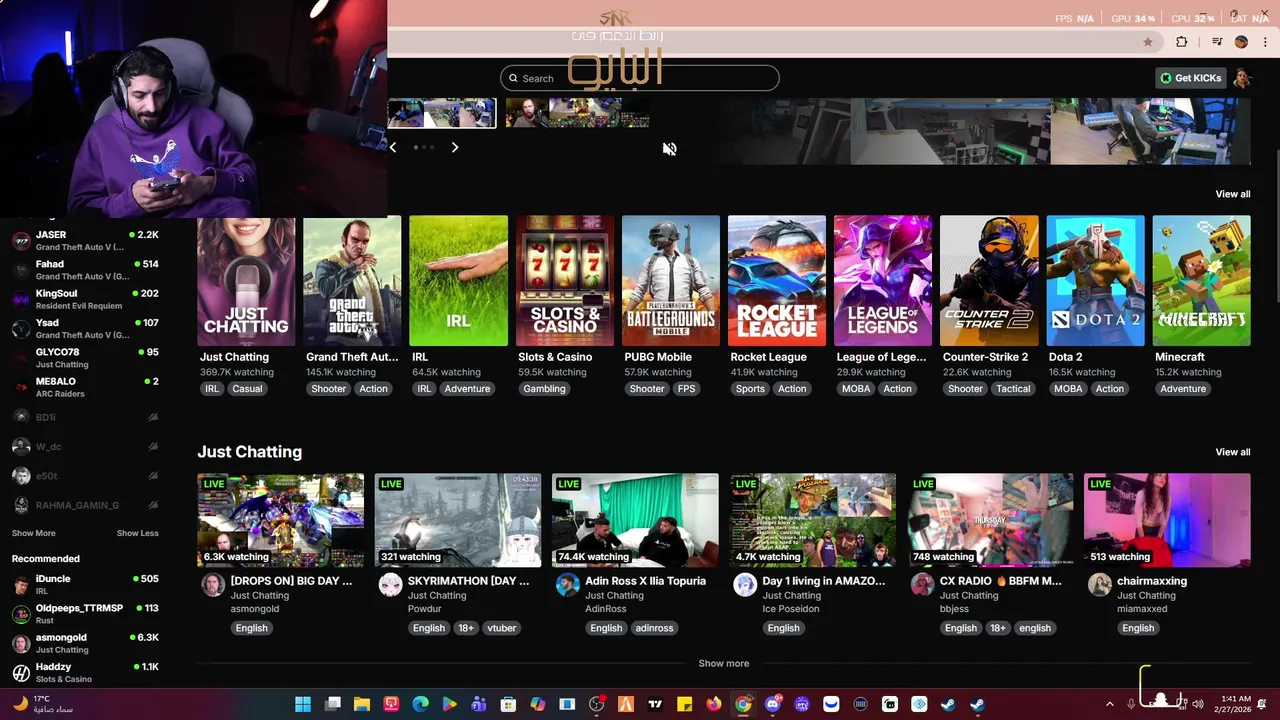Open the chairmaxxing stream thumbnail

[1167, 520]
